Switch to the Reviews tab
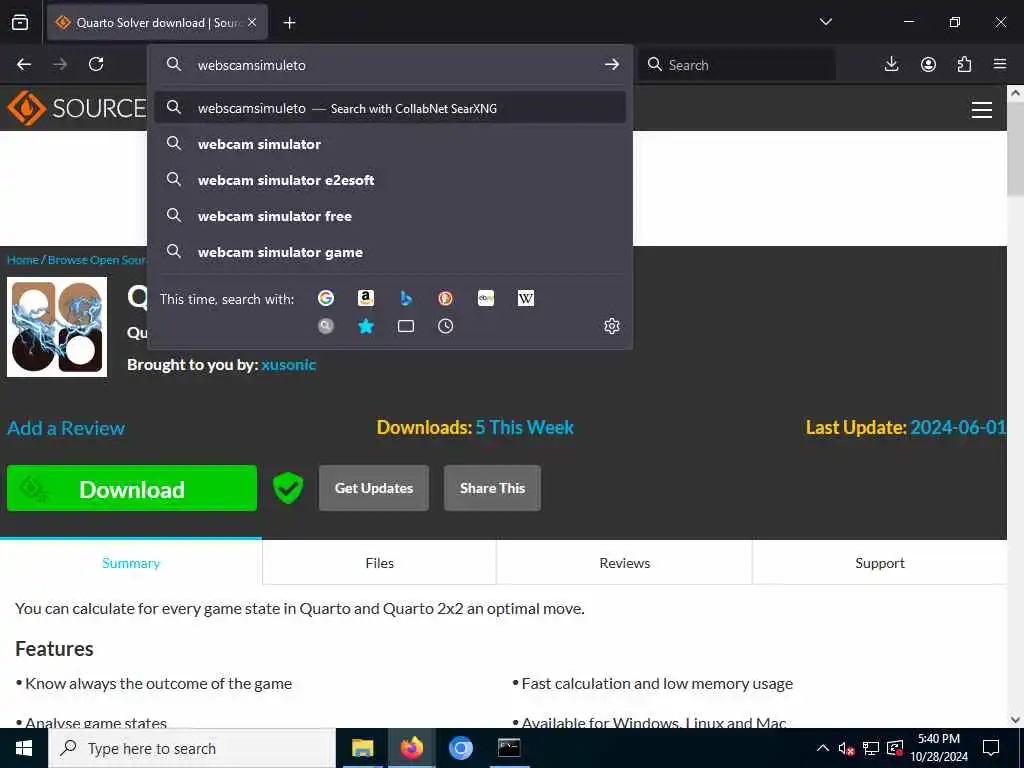 pyautogui.click(x=624, y=563)
